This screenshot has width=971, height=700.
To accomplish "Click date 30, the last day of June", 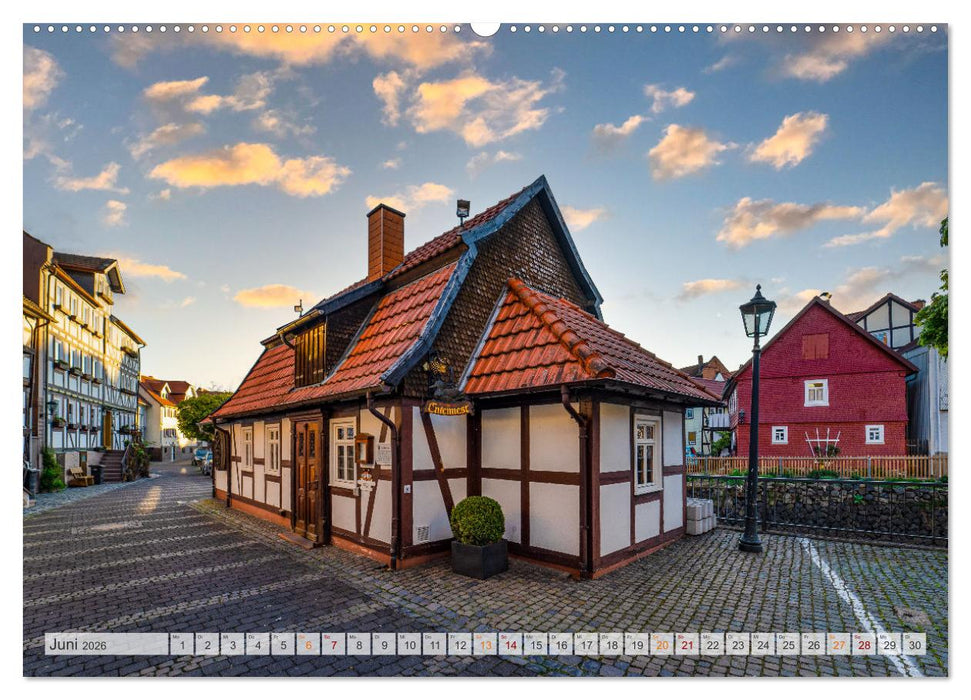I will pyautogui.click(x=913, y=643).
